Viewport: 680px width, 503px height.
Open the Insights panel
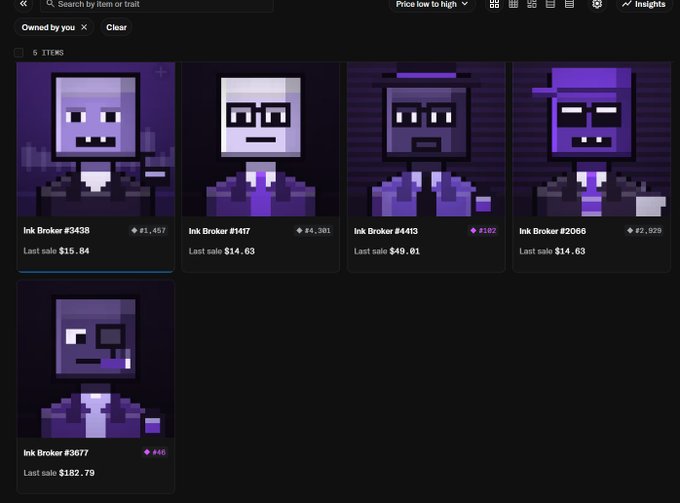coord(644,4)
